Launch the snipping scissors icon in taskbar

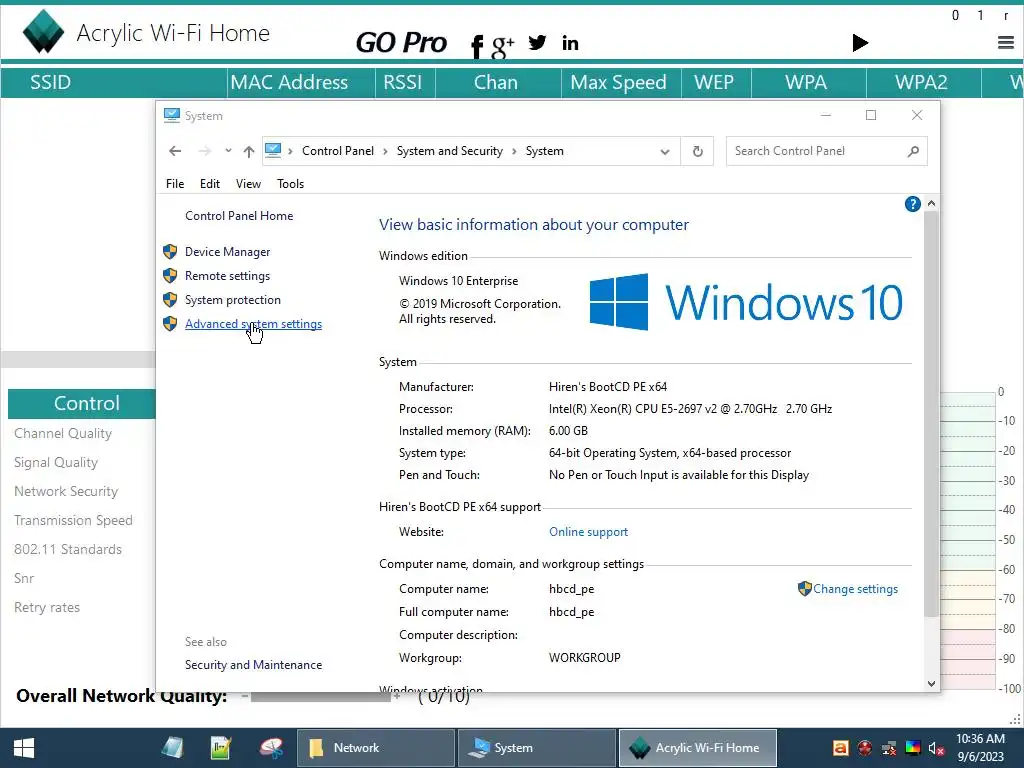pyautogui.click(x=270, y=748)
